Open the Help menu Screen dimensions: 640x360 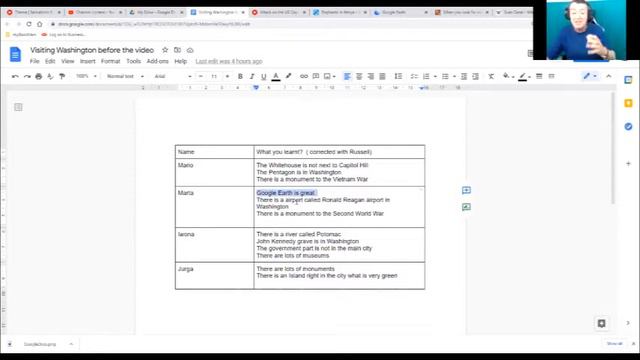[x=180, y=61]
